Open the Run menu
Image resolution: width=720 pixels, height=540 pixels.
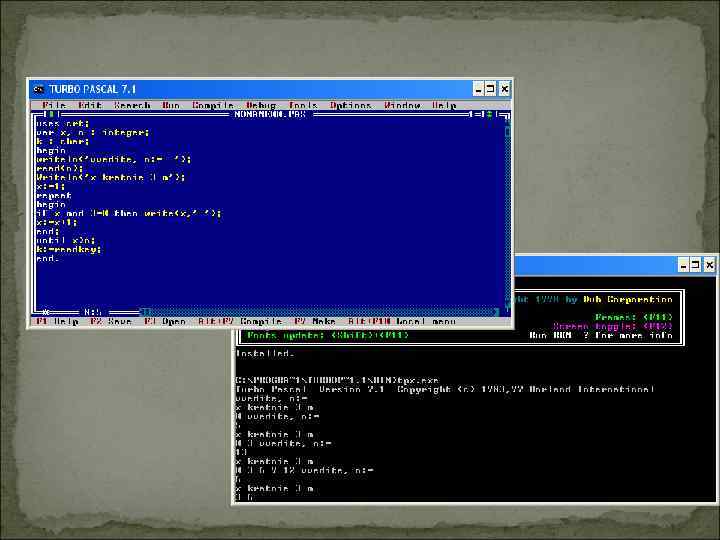(171, 105)
